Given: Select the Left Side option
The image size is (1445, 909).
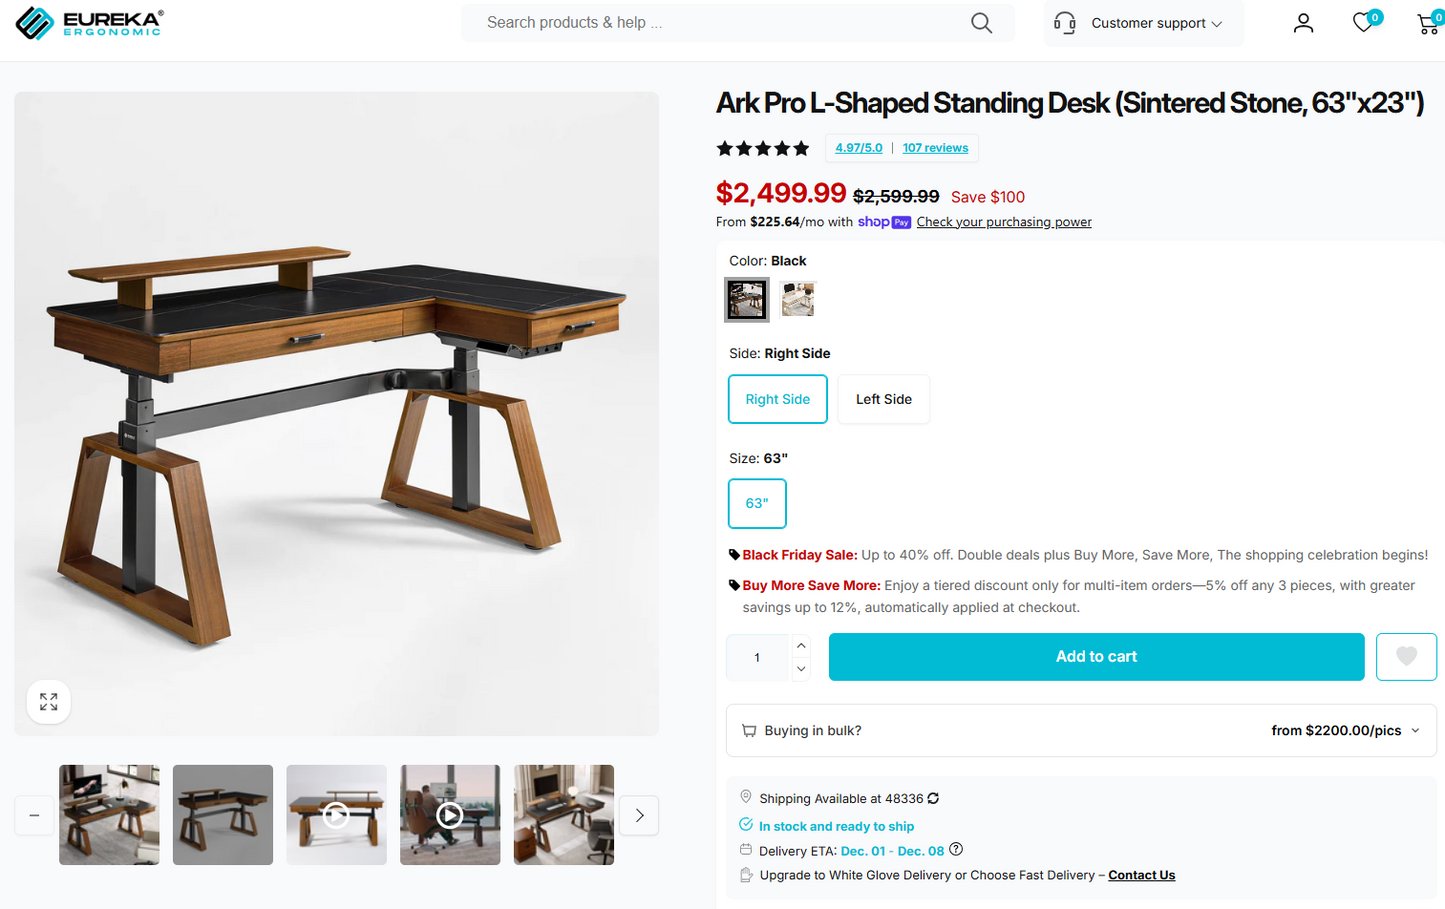Looking at the screenshot, I should click(x=883, y=398).
